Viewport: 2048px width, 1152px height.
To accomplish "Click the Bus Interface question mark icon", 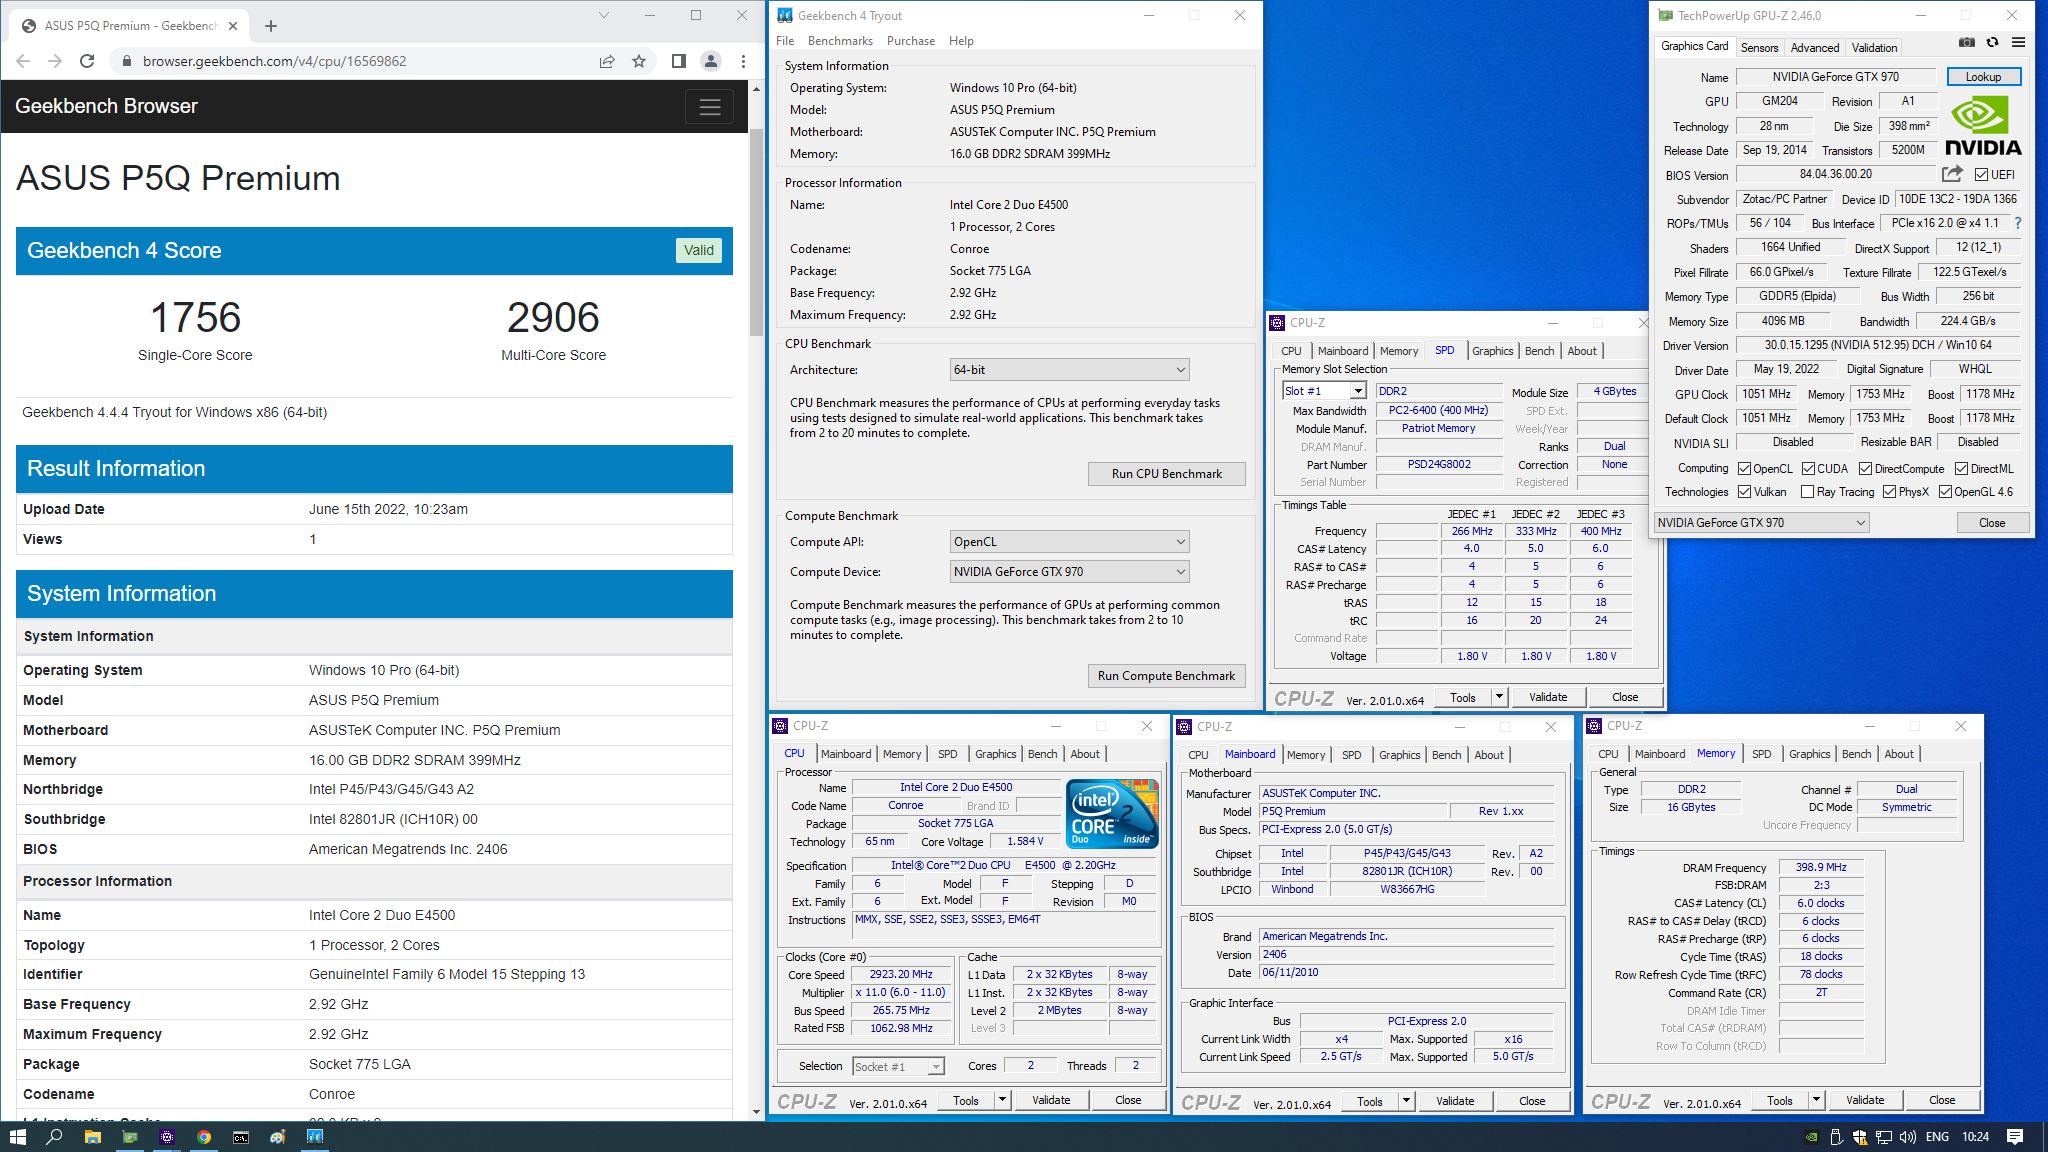I will tap(2017, 224).
